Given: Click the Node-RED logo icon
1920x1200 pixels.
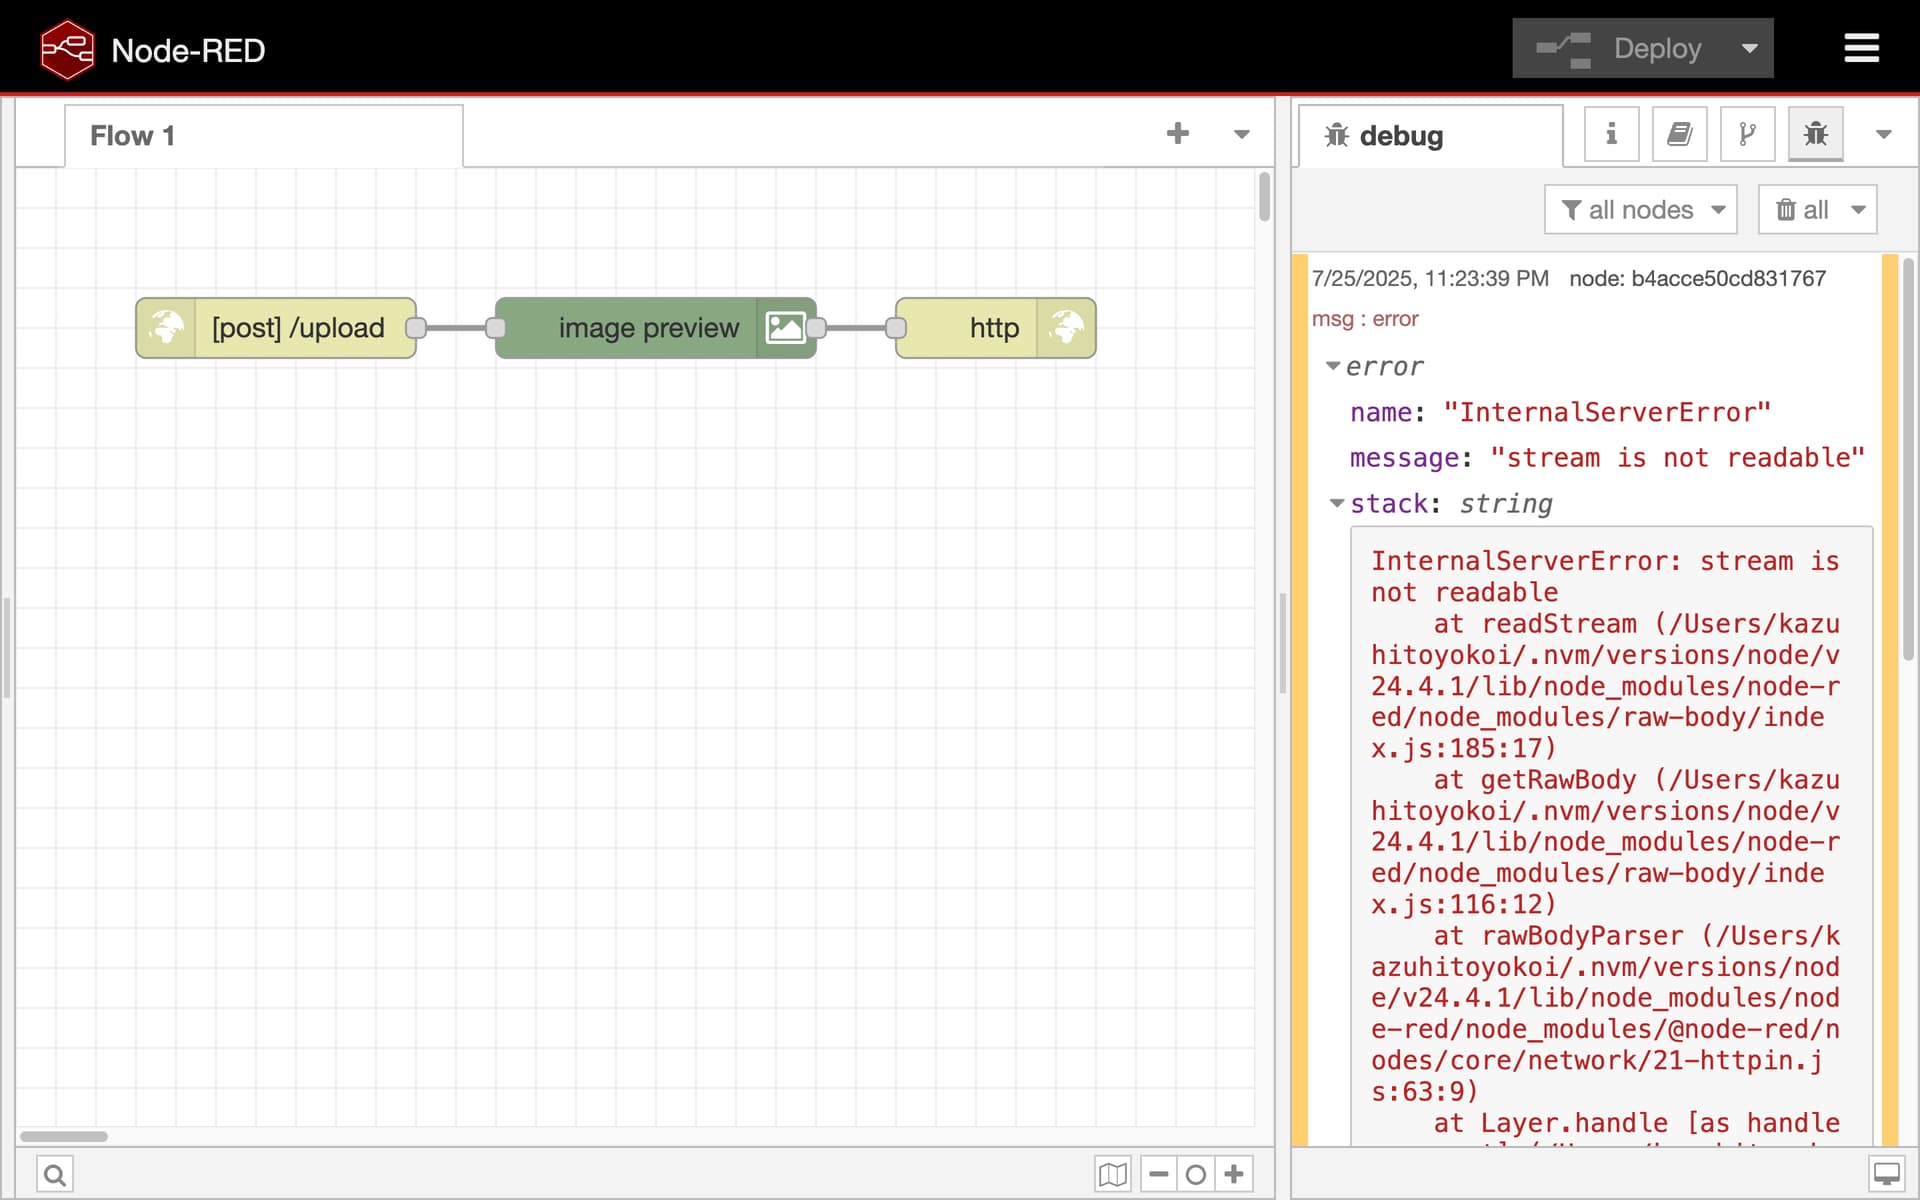Looking at the screenshot, I should pyautogui.click(x=67, y=49).
